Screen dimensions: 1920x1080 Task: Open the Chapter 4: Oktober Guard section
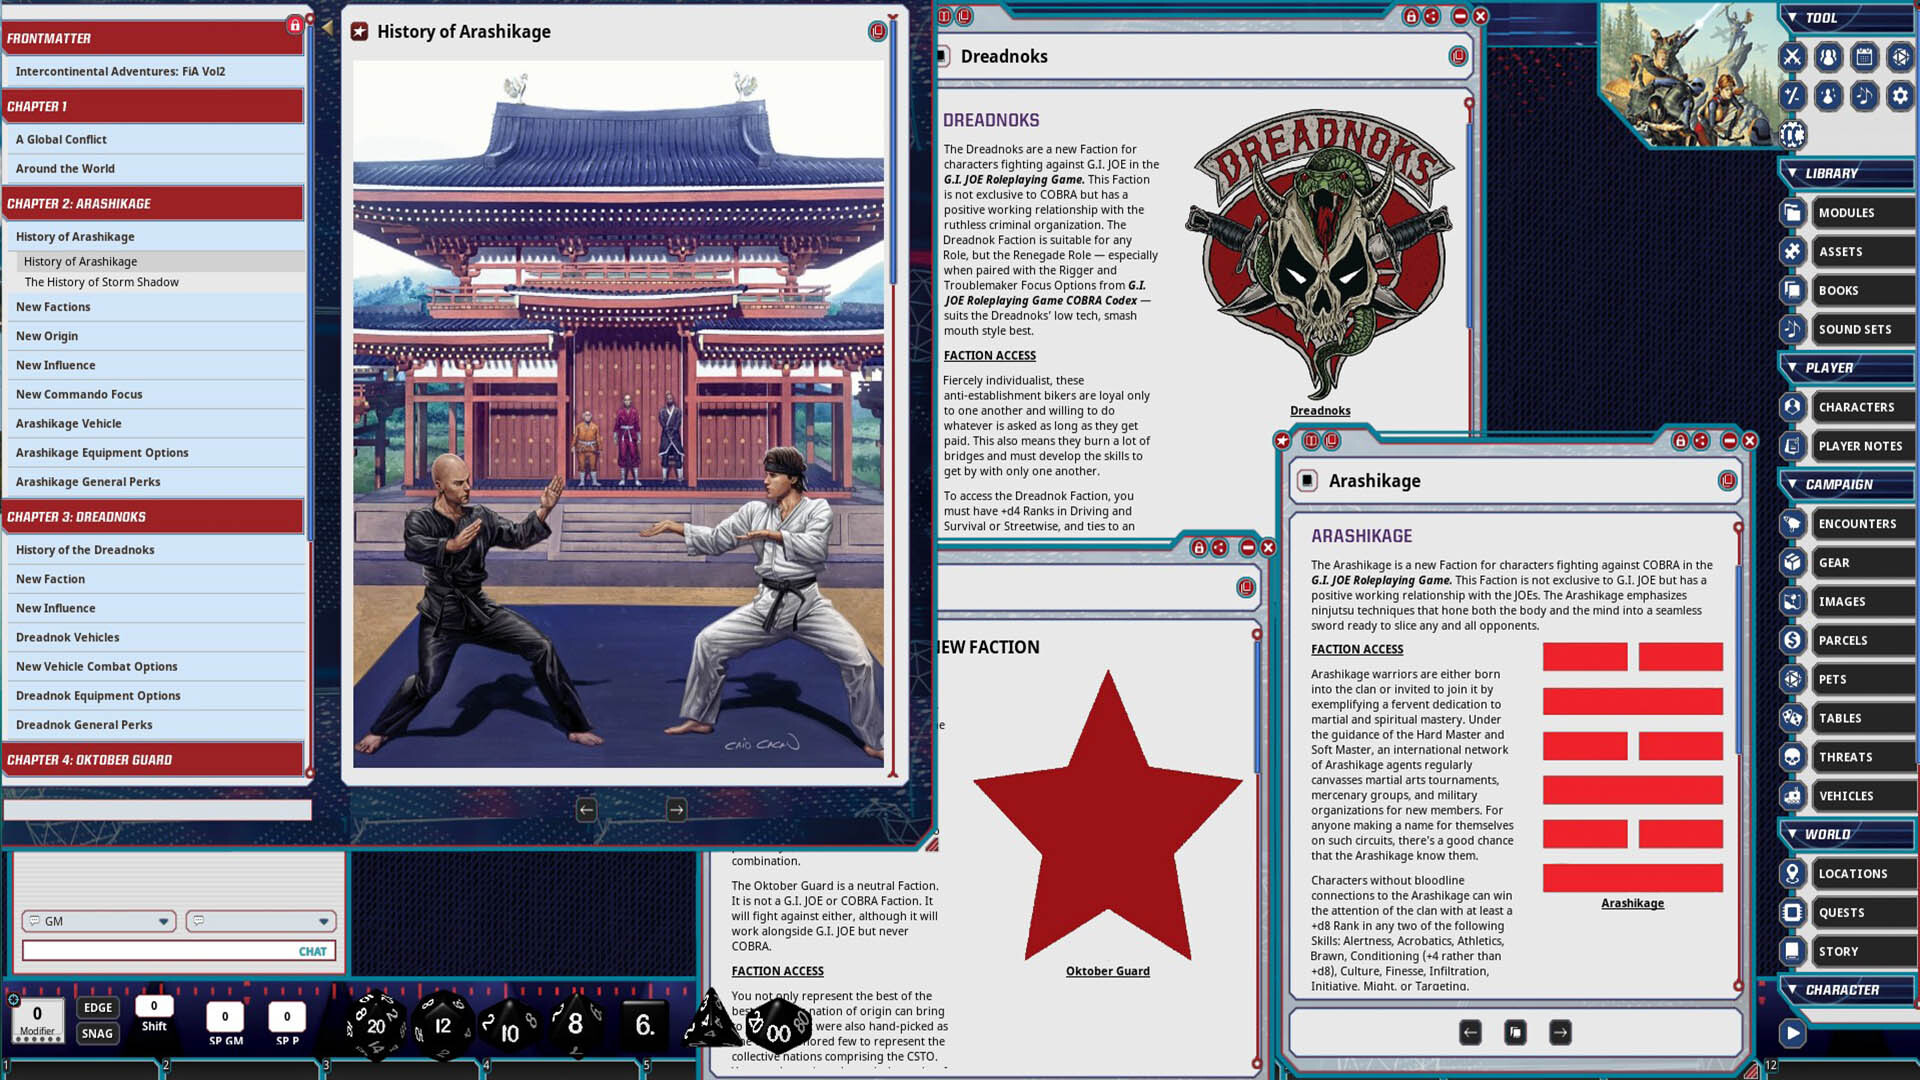pos(152,759)
